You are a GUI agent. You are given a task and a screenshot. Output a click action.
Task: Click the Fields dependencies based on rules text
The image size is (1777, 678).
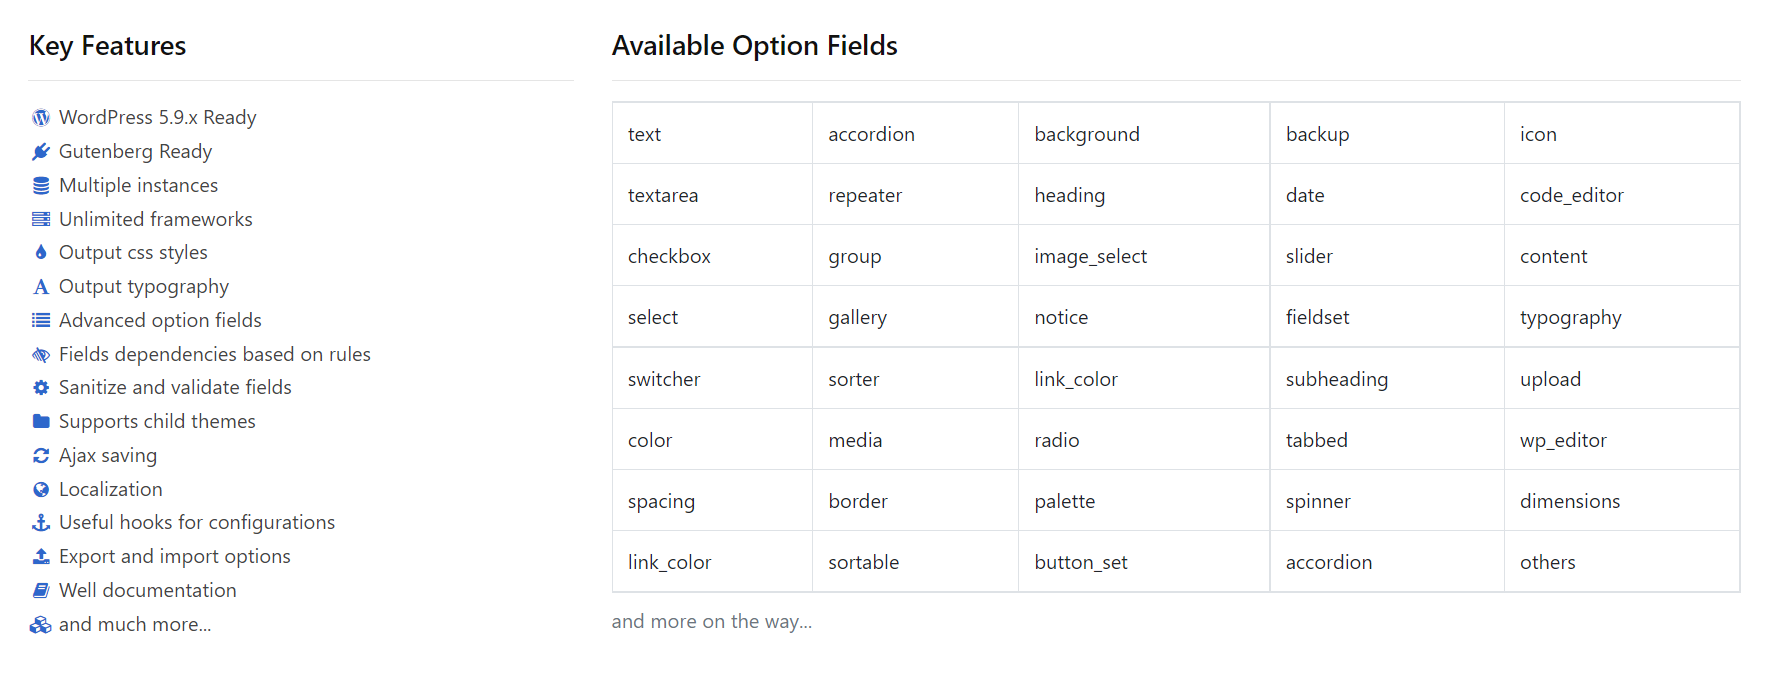[x=214, y=355]
